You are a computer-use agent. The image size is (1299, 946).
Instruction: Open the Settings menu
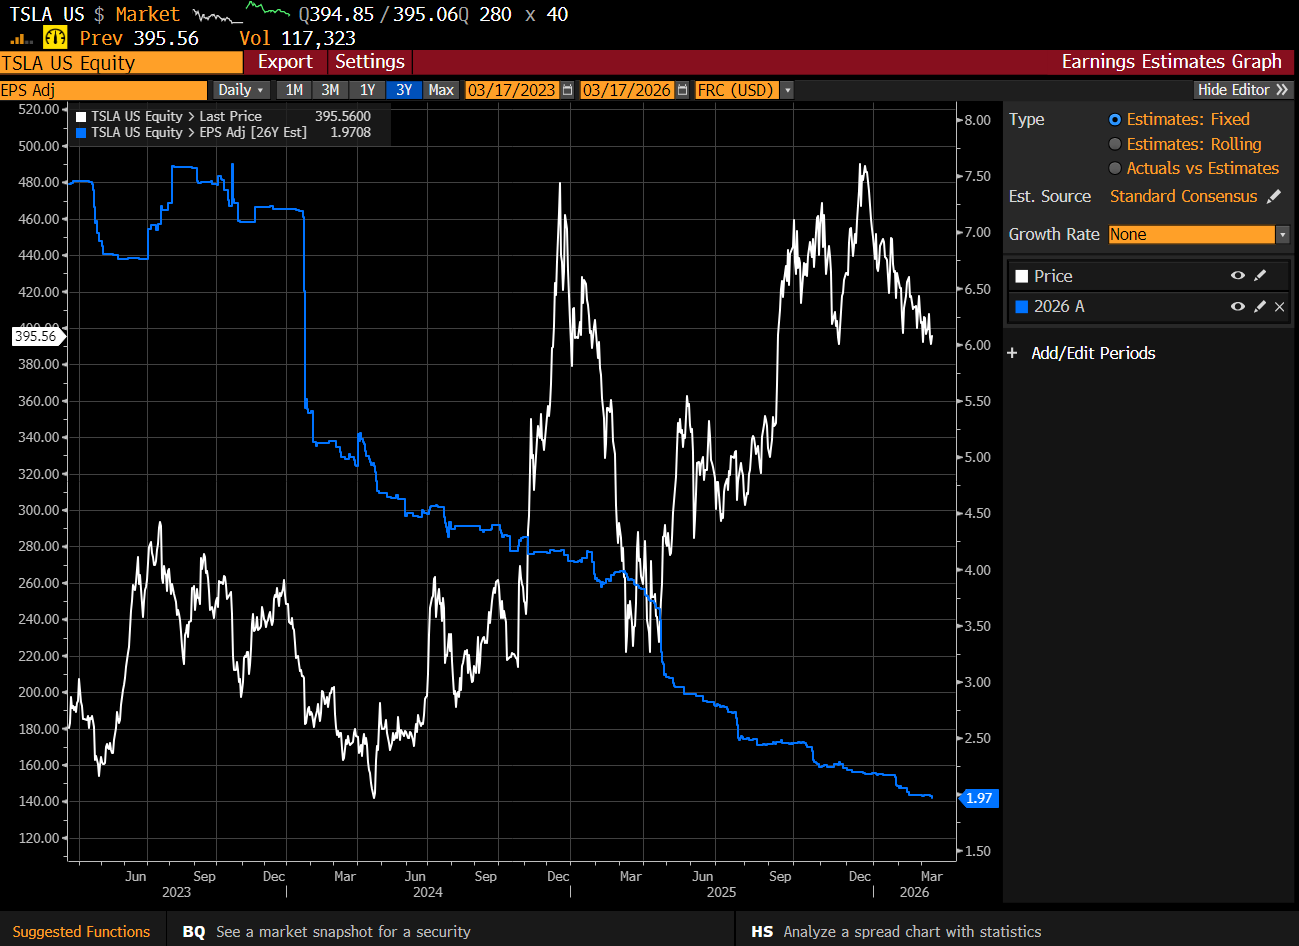370,62
